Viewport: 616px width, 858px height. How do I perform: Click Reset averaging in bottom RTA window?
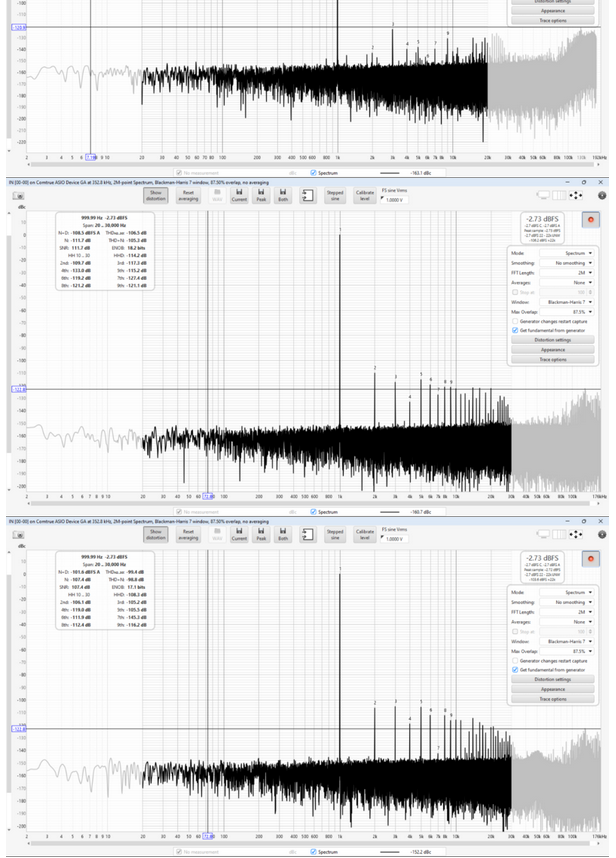(x=188, y=535)
